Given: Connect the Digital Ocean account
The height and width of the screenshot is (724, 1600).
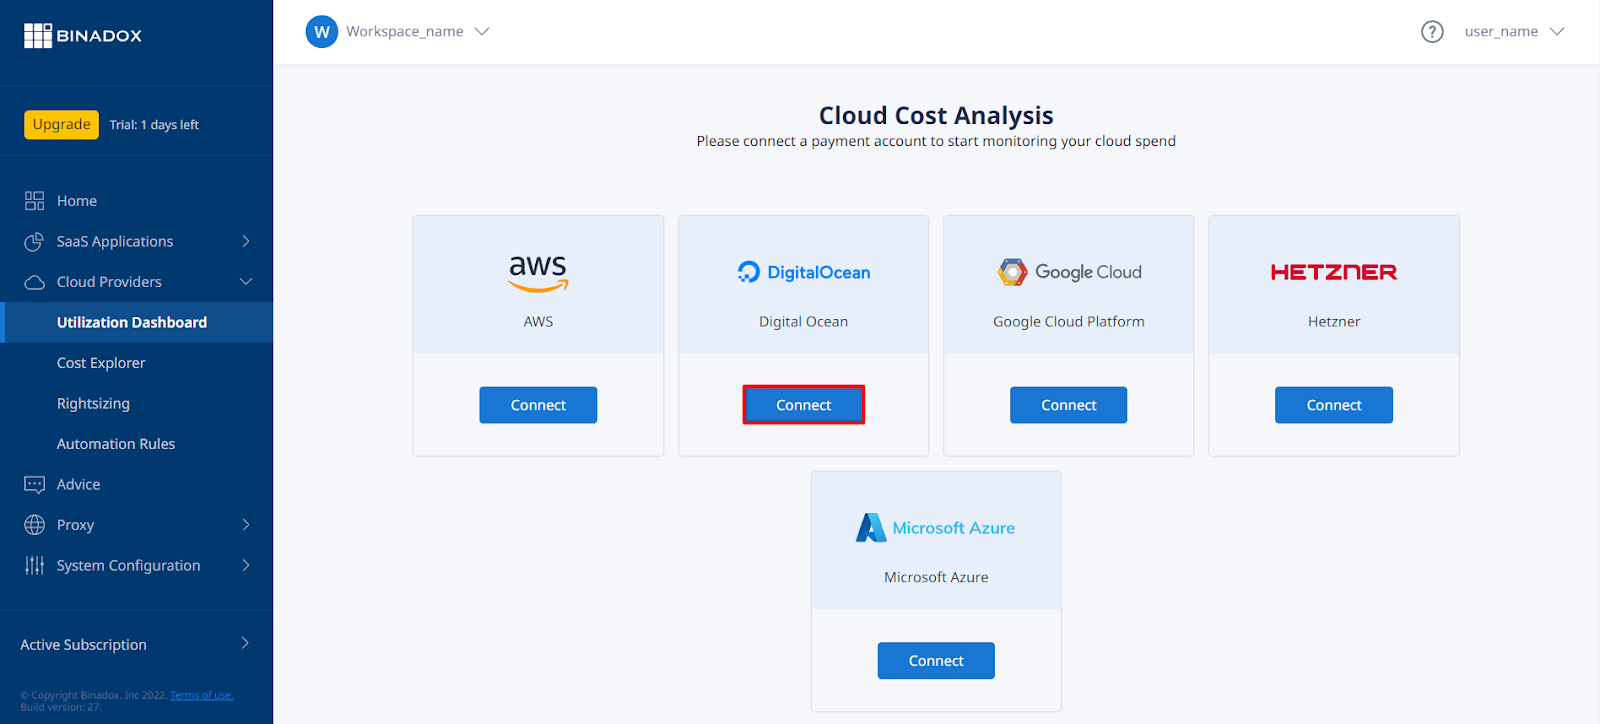Looking at the screenshot, I should tap(804, 405).
